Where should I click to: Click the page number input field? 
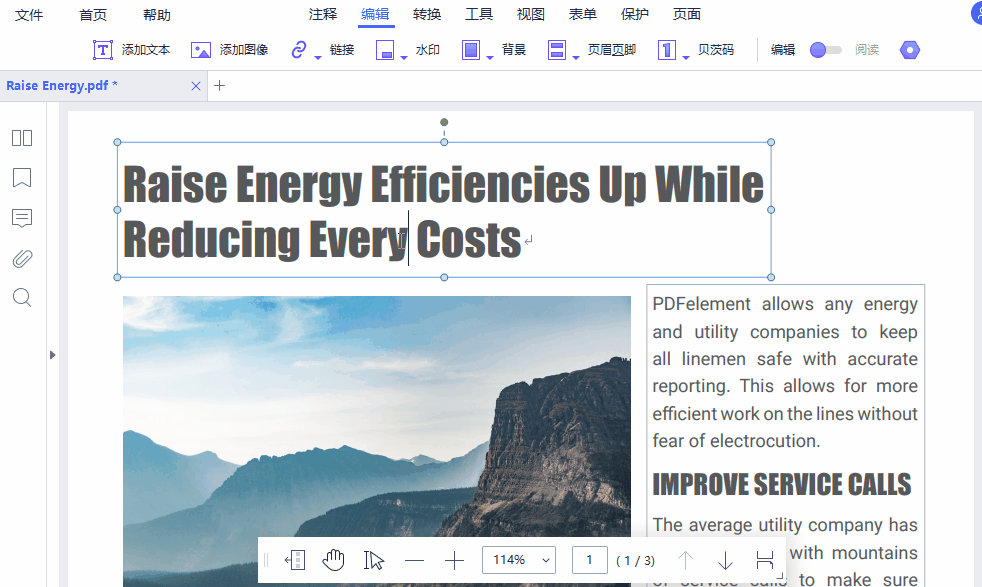tap(590, 560)
